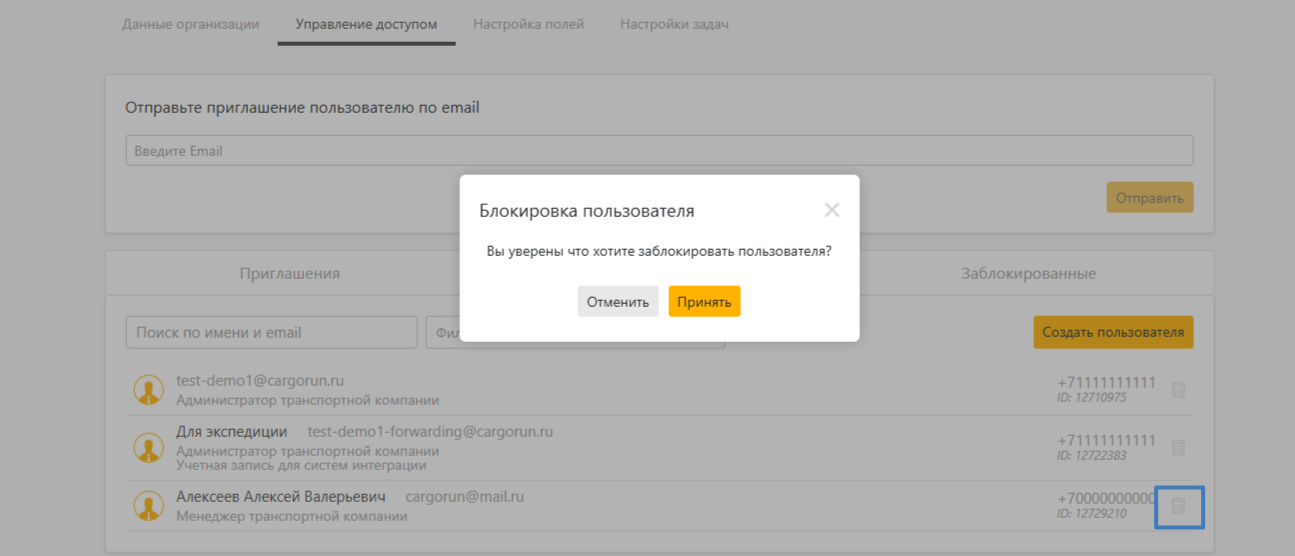The image size is (1295, 556).
Task: Show the Заблокированные users tab
Action: [x=1028, y=273]
